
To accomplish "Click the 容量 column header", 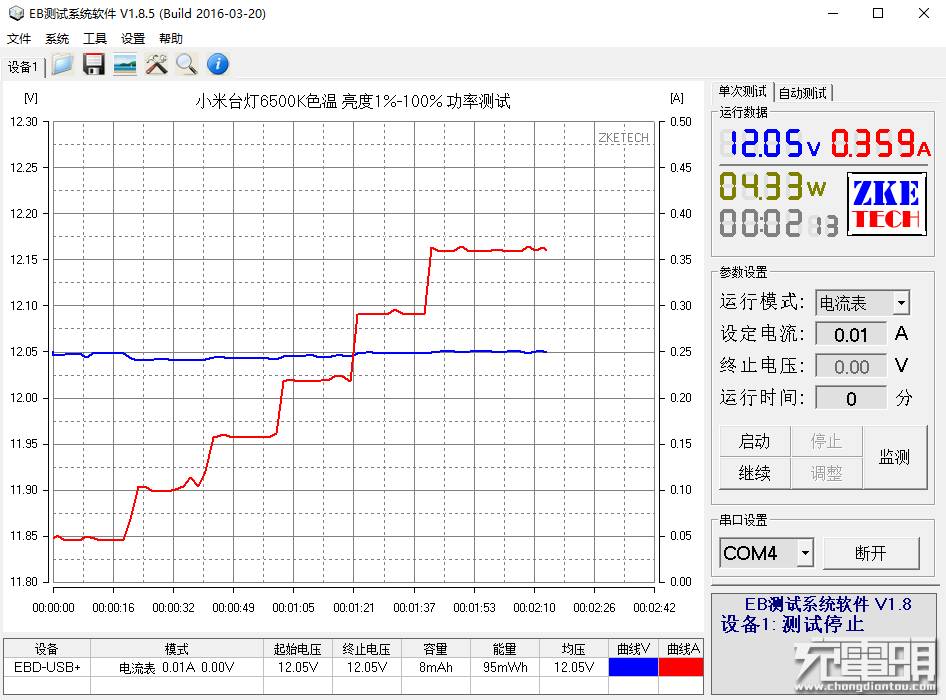I will tap(436, 649).
